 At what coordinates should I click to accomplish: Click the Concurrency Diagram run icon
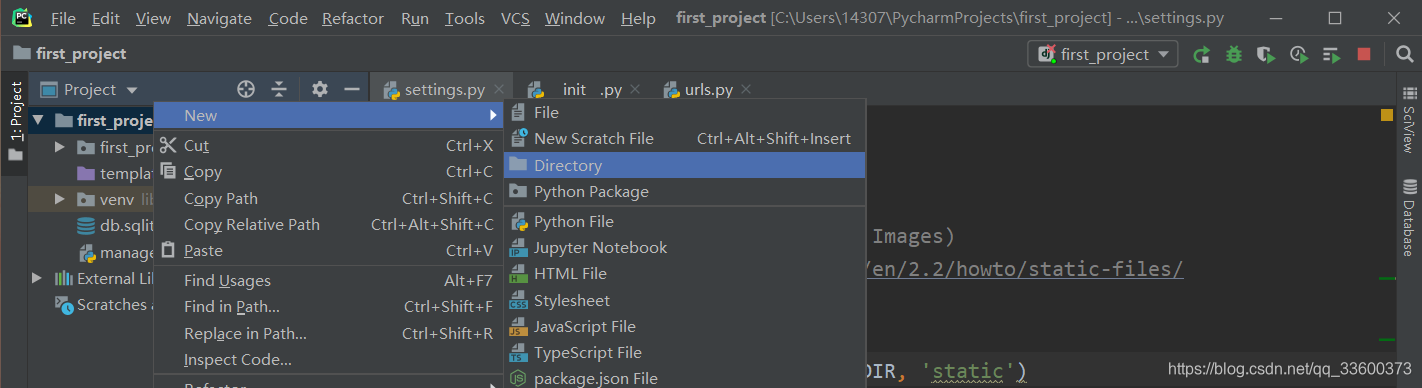pos(1331,55)
